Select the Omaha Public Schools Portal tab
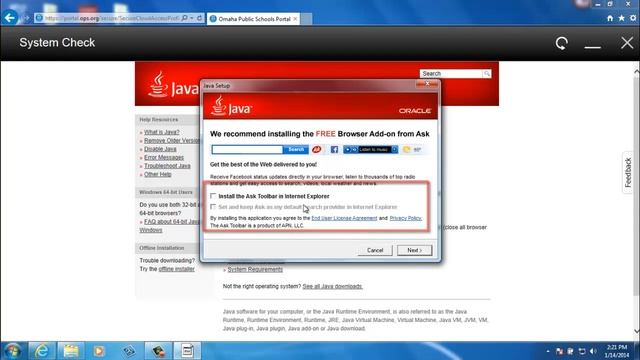This screenshot has height=360, width=640. (x=253, y=19)
